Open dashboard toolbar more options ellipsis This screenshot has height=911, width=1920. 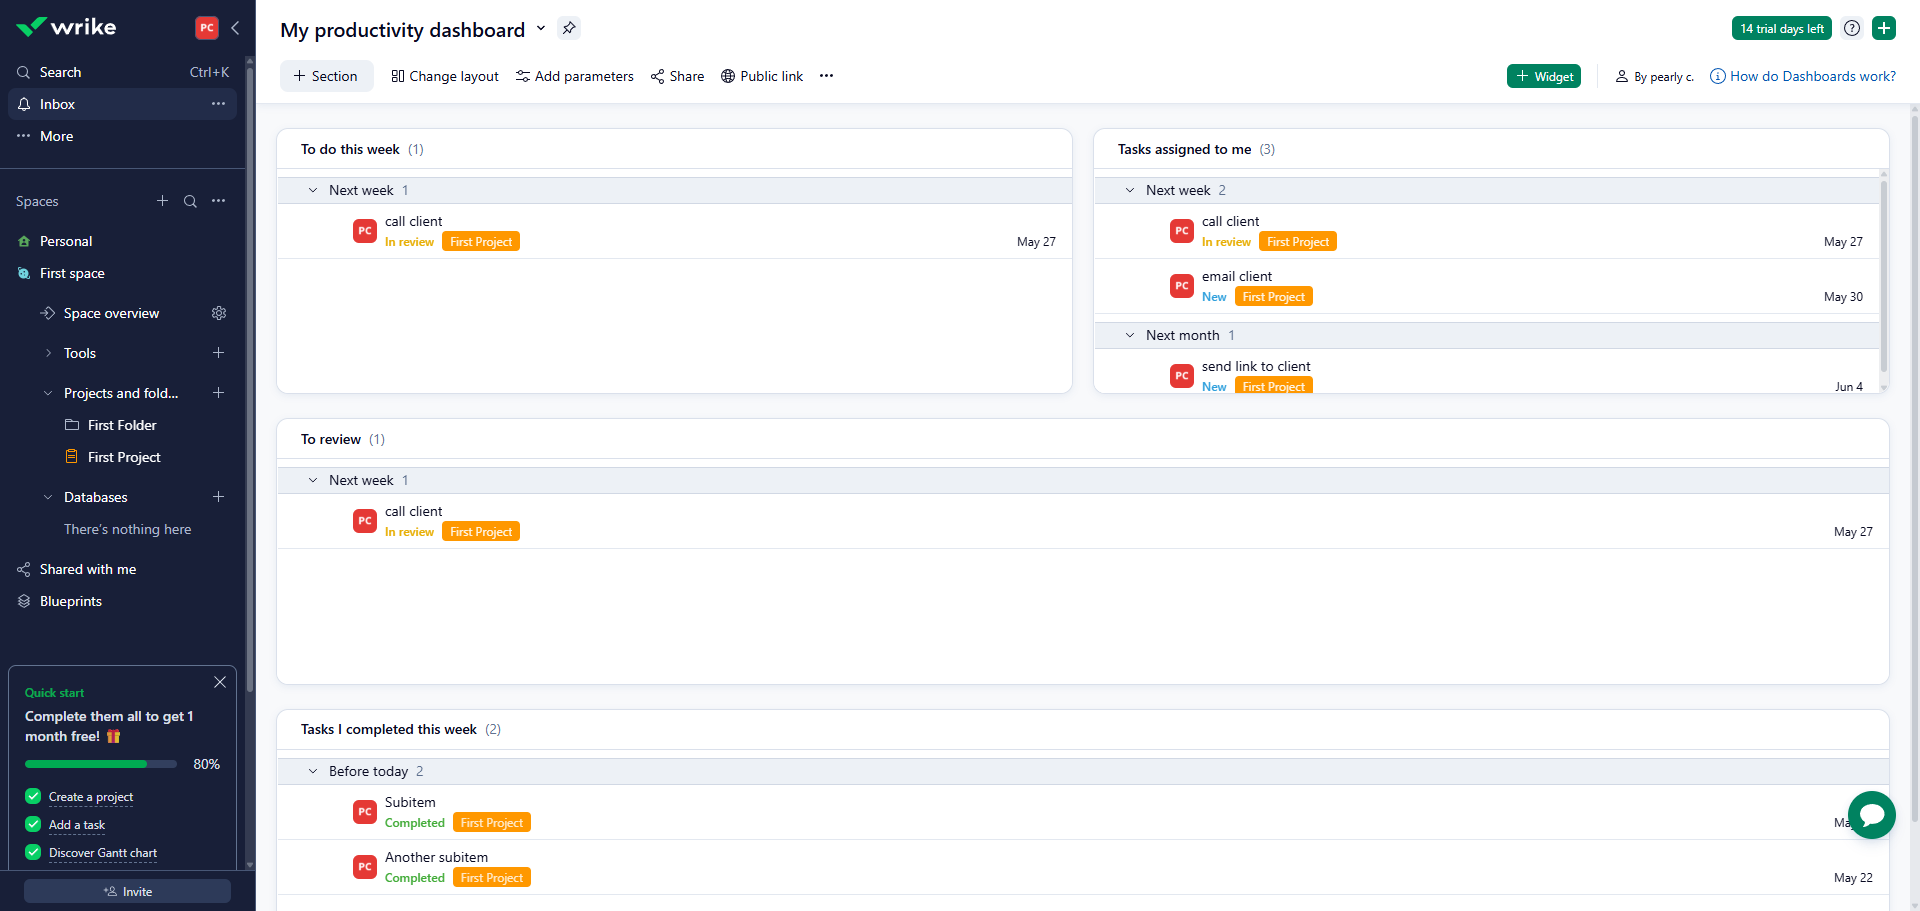pos(826,76)
